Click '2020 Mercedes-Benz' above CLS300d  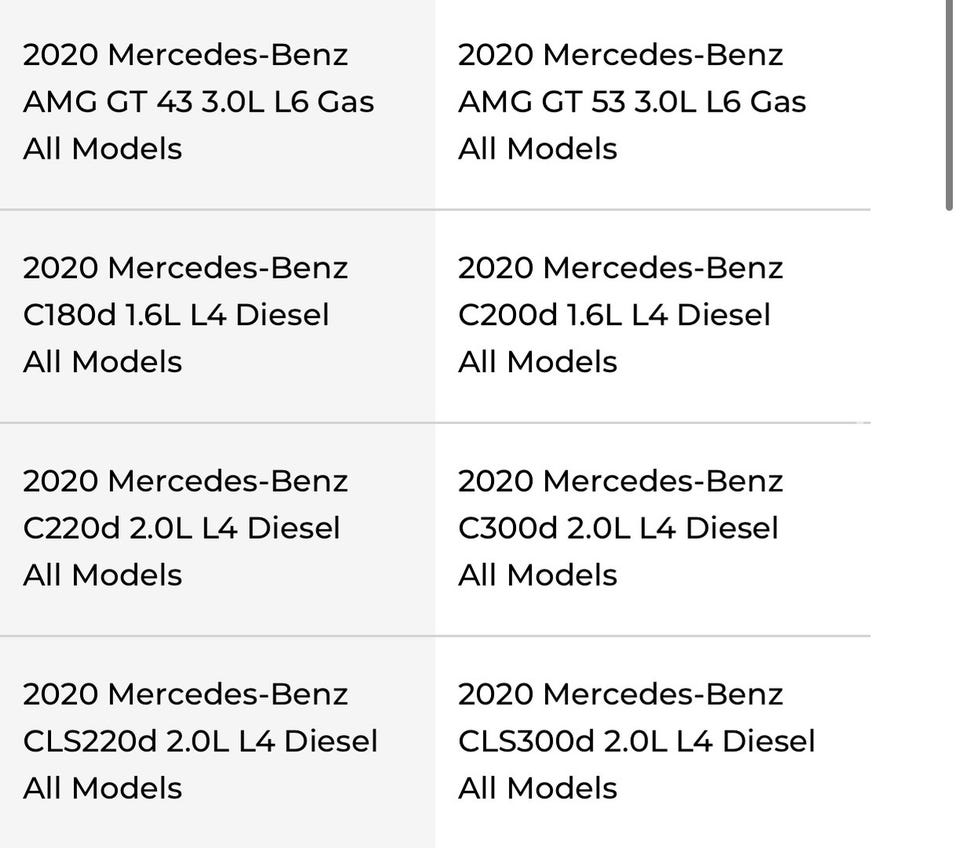pyautogui.click(x=620, y=693)
